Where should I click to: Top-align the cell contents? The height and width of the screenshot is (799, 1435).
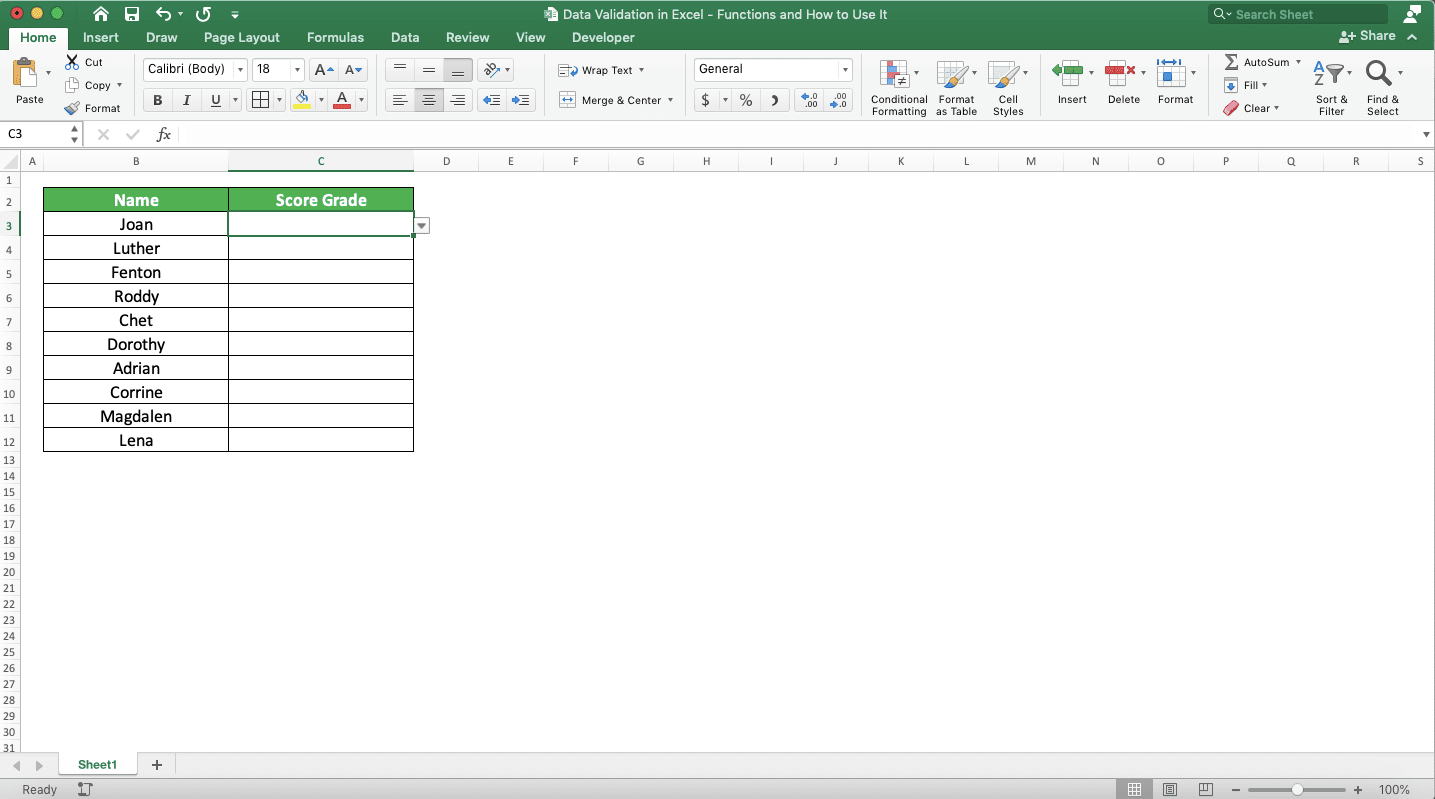pyautogui.click(x=400, y=70)
